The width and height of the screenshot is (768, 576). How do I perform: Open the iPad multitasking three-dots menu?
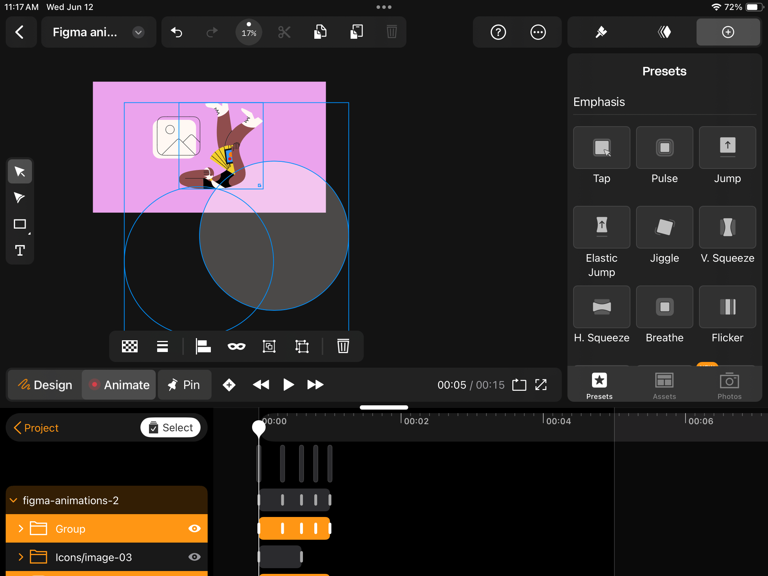[384, 7]
